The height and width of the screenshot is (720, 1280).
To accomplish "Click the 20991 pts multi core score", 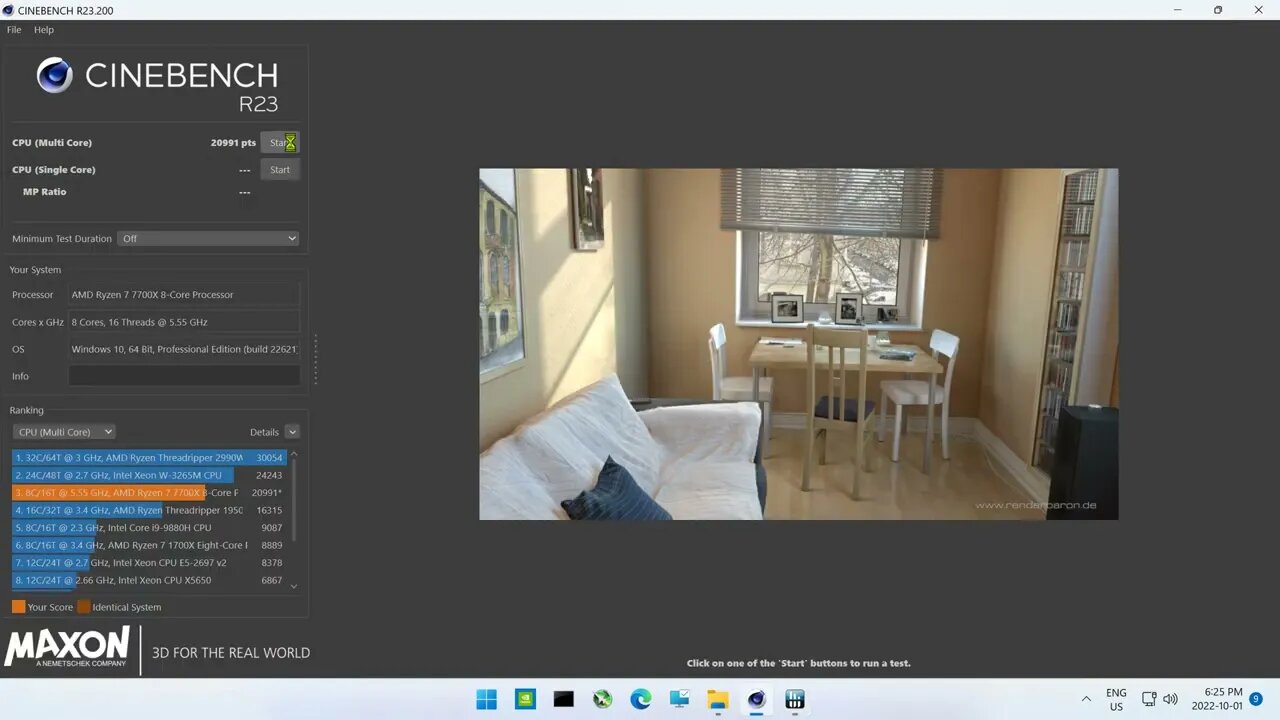I will [233, 143].
